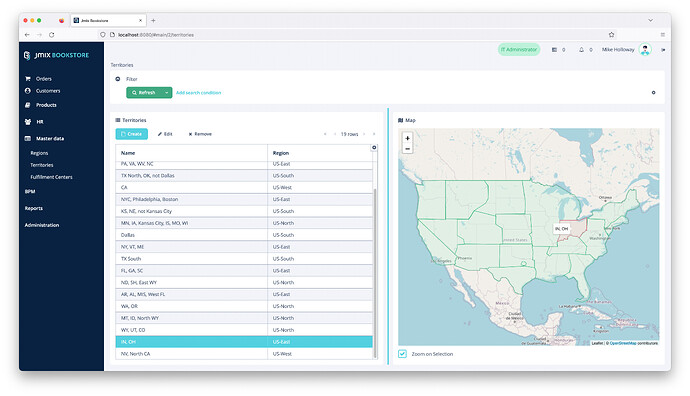Select the MT, ID, North WY row
The width and height of the screenshot is (690, 396).
point(244,318)
